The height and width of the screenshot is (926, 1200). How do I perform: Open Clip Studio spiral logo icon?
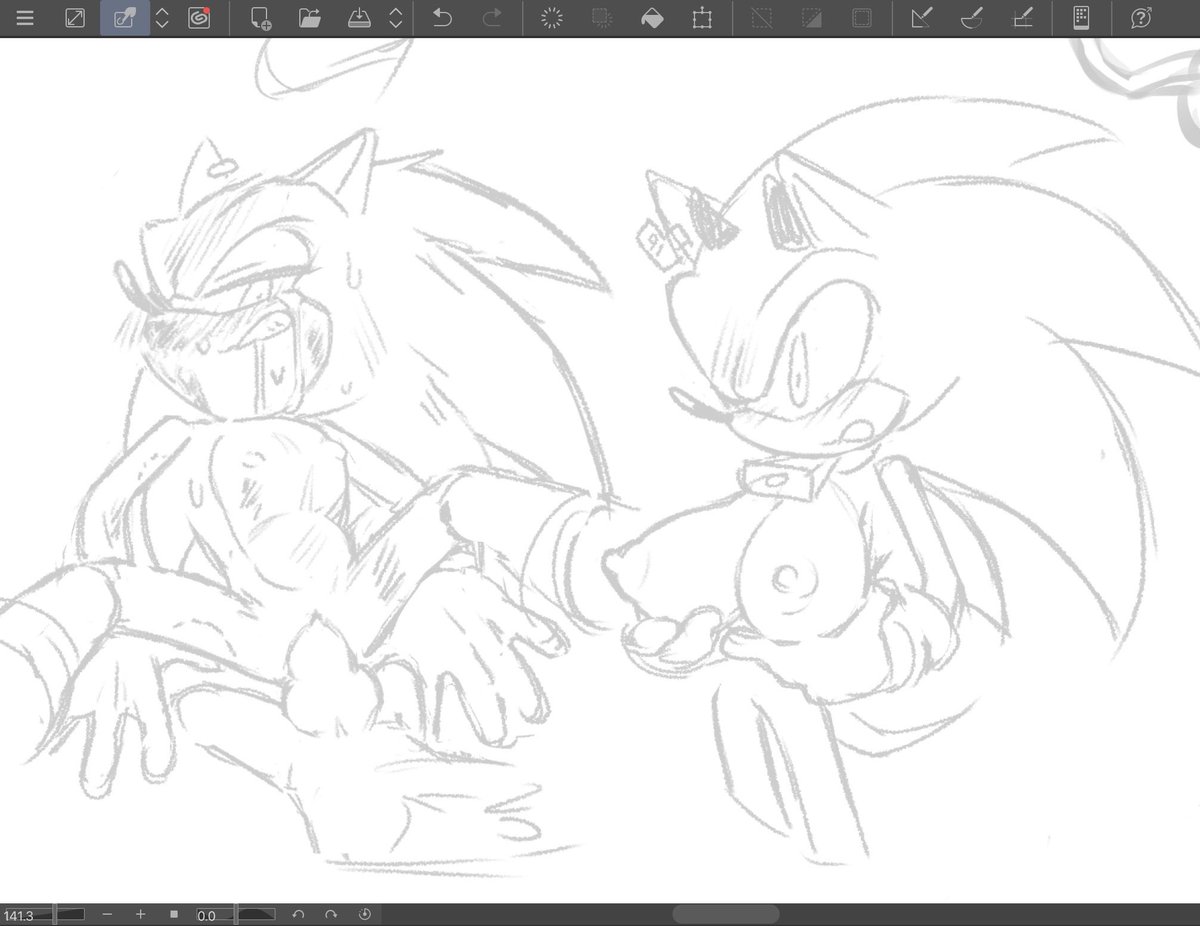(x=199, y=18)
